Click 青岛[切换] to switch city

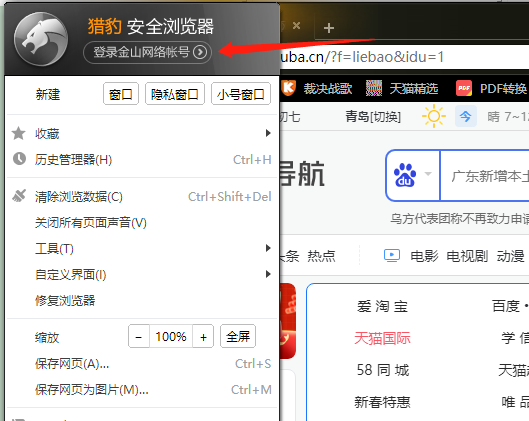[x=373, y=117]
